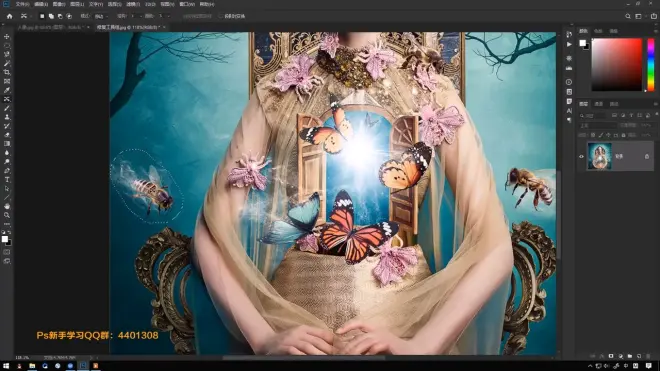The image size is (660, 371).
Task: Choose Subtract from selection mode
Action: (60, 16)
